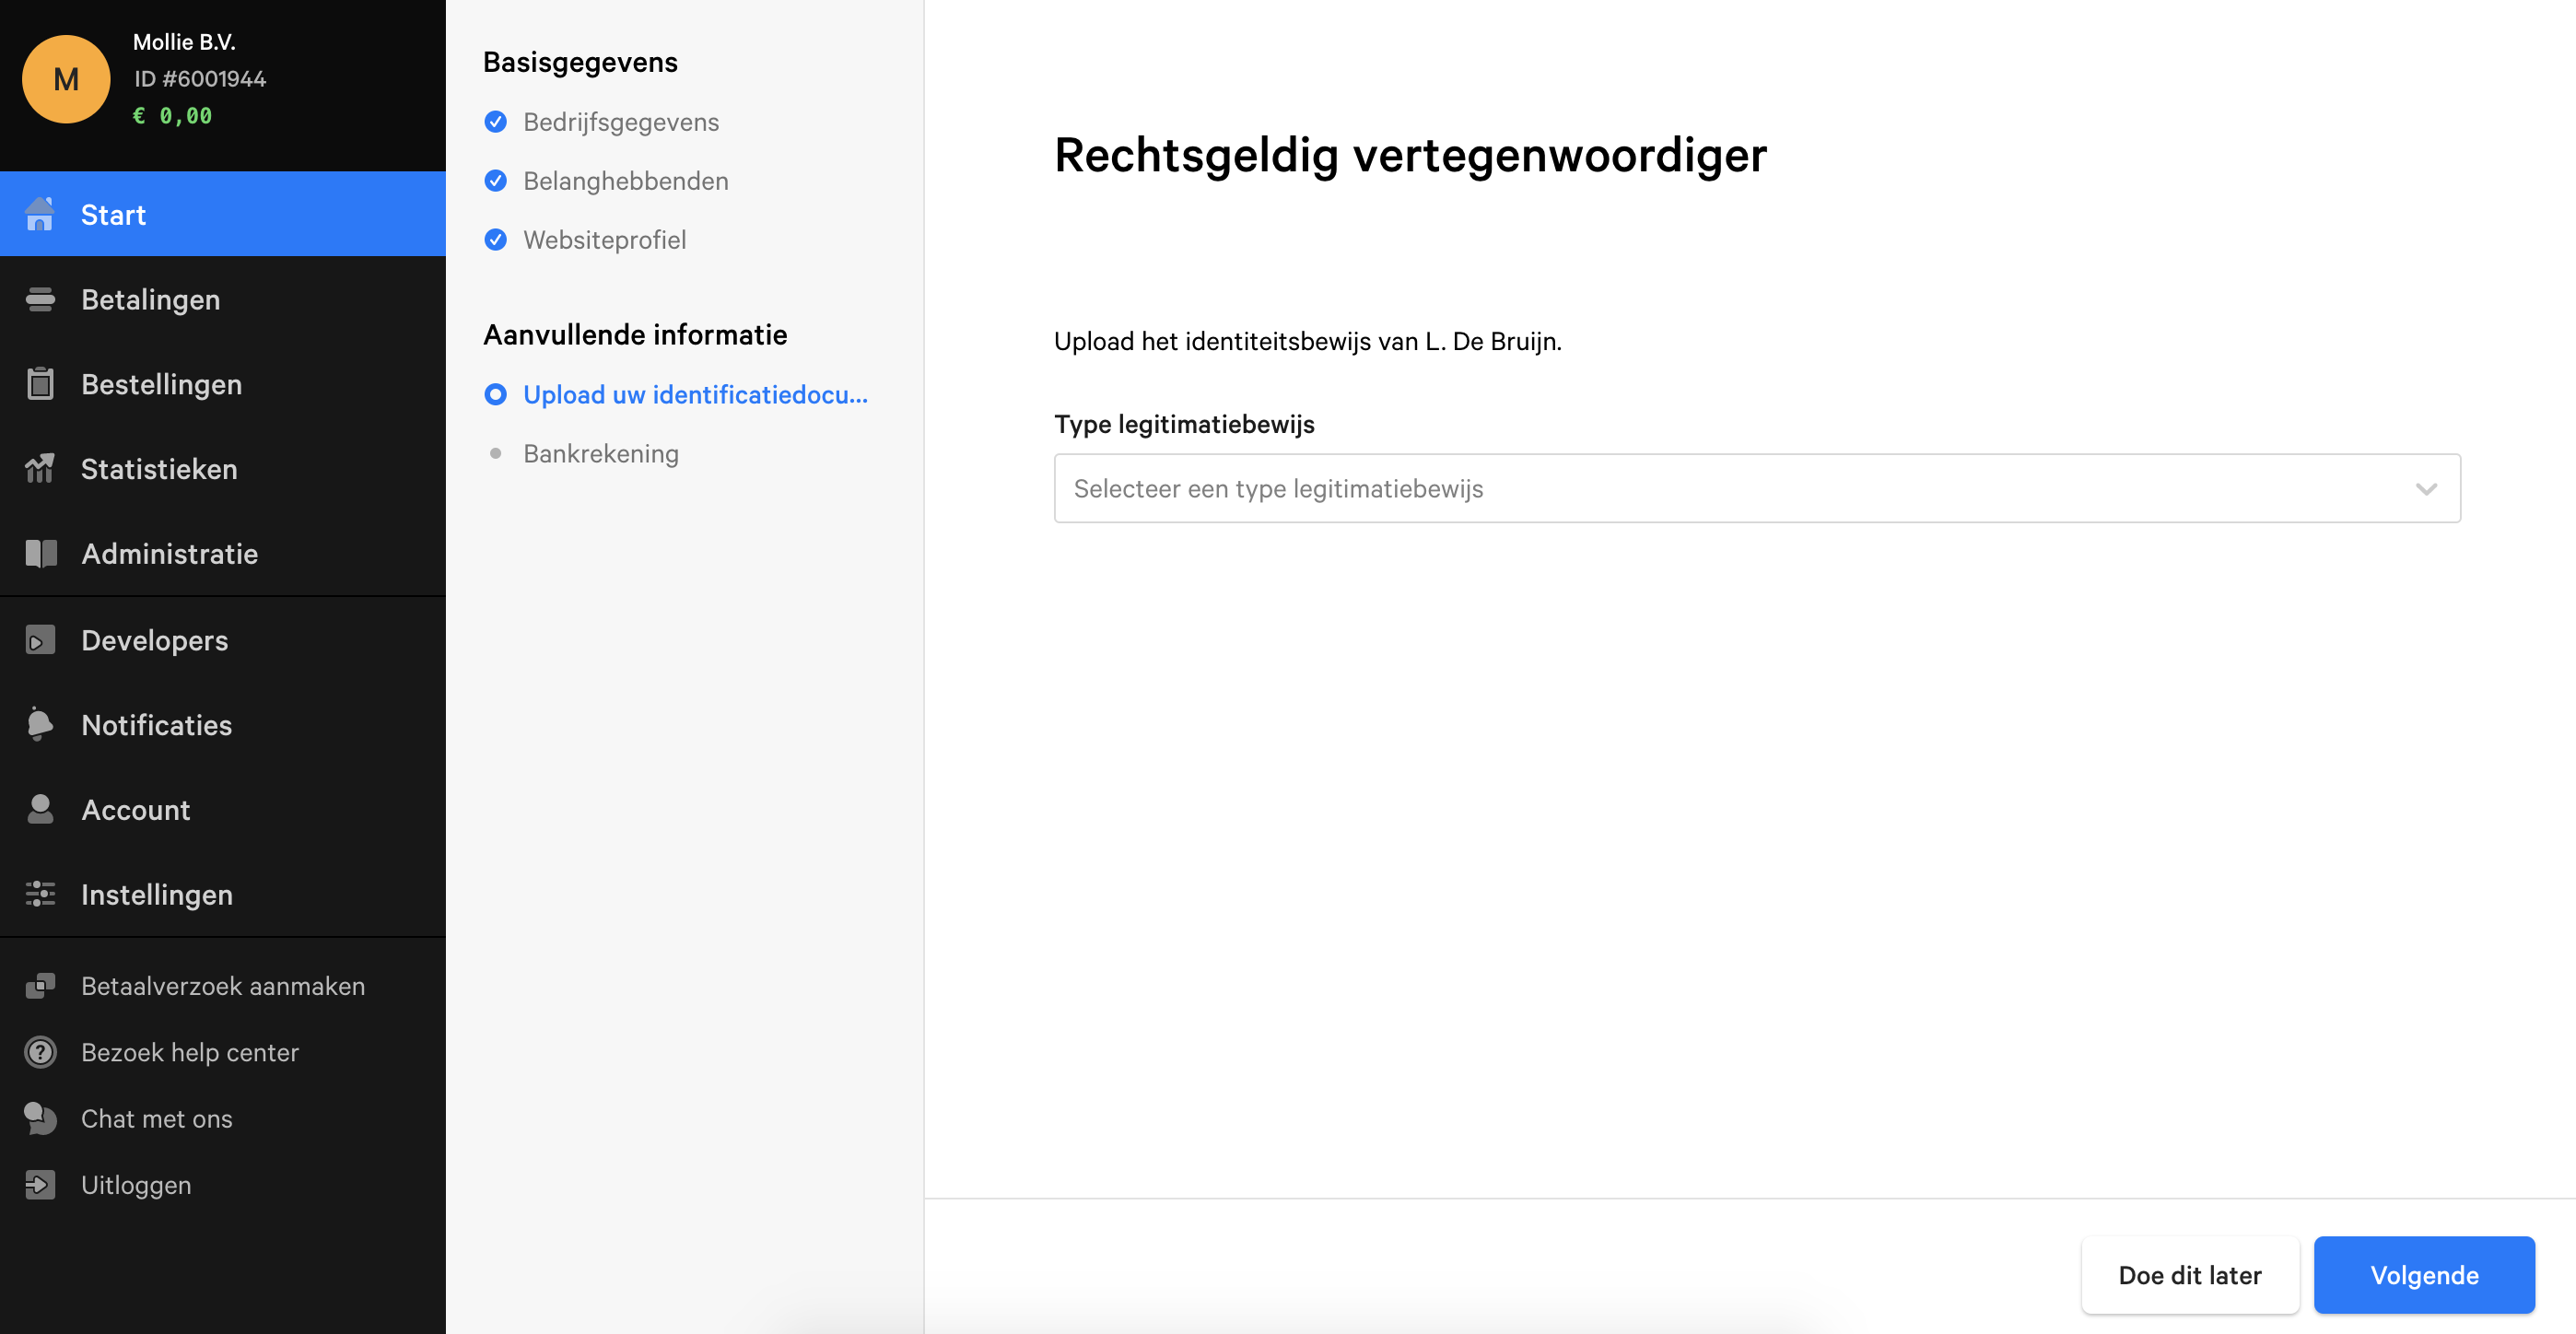
Task: Click the Administratie book icon
Action: 40,553
